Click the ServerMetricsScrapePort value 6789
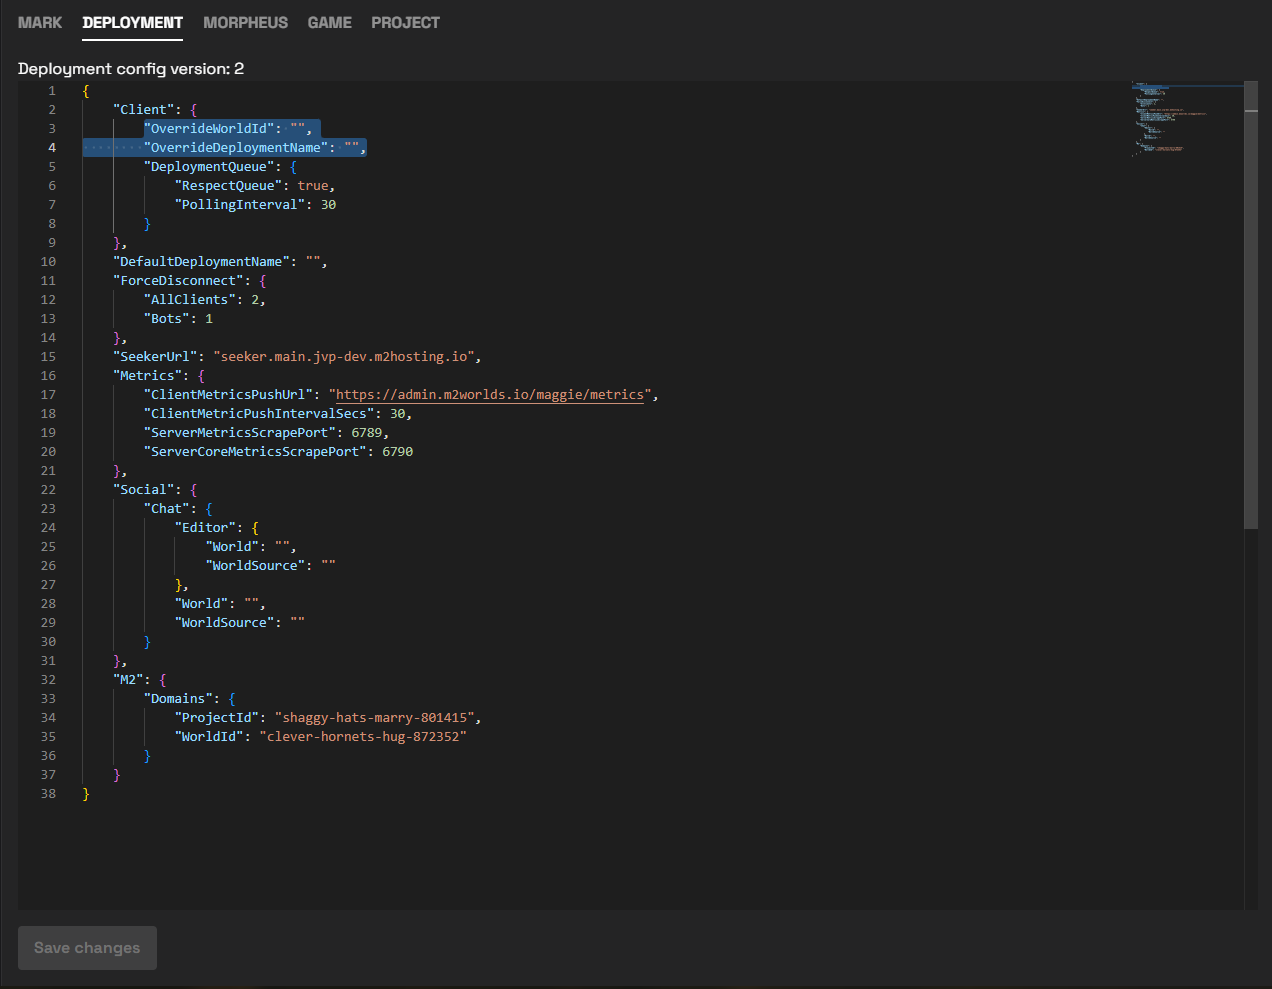Viewport: 1272px width, 989px height. pos(366,433)
